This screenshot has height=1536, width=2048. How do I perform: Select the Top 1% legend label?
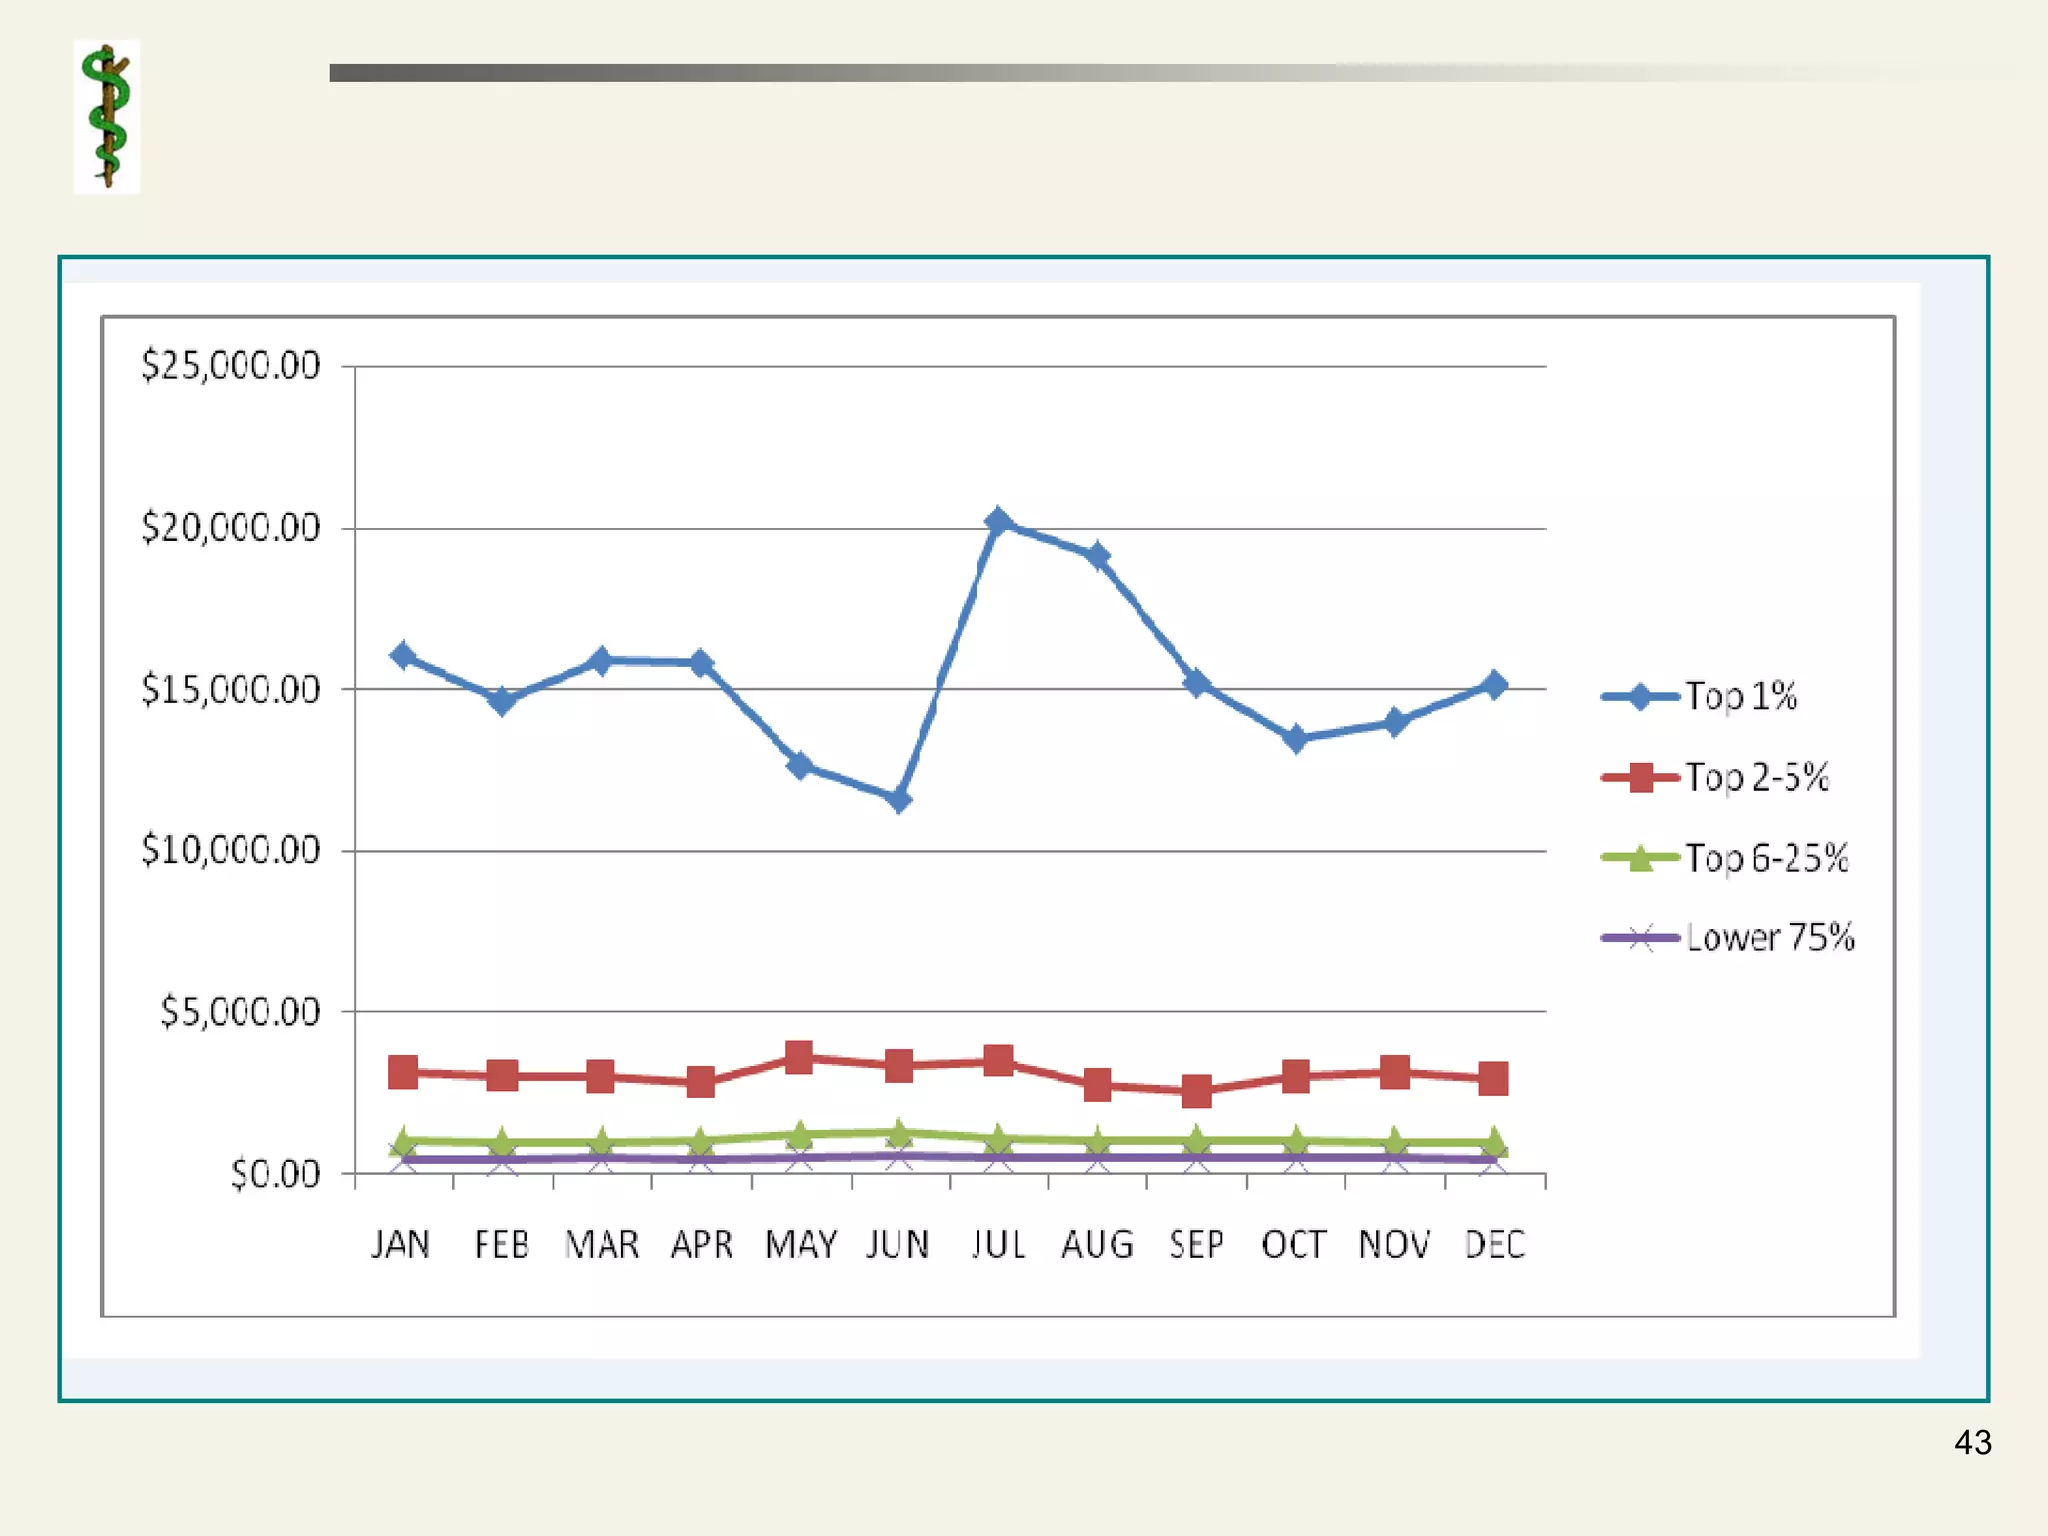(x=1741, y=696)
